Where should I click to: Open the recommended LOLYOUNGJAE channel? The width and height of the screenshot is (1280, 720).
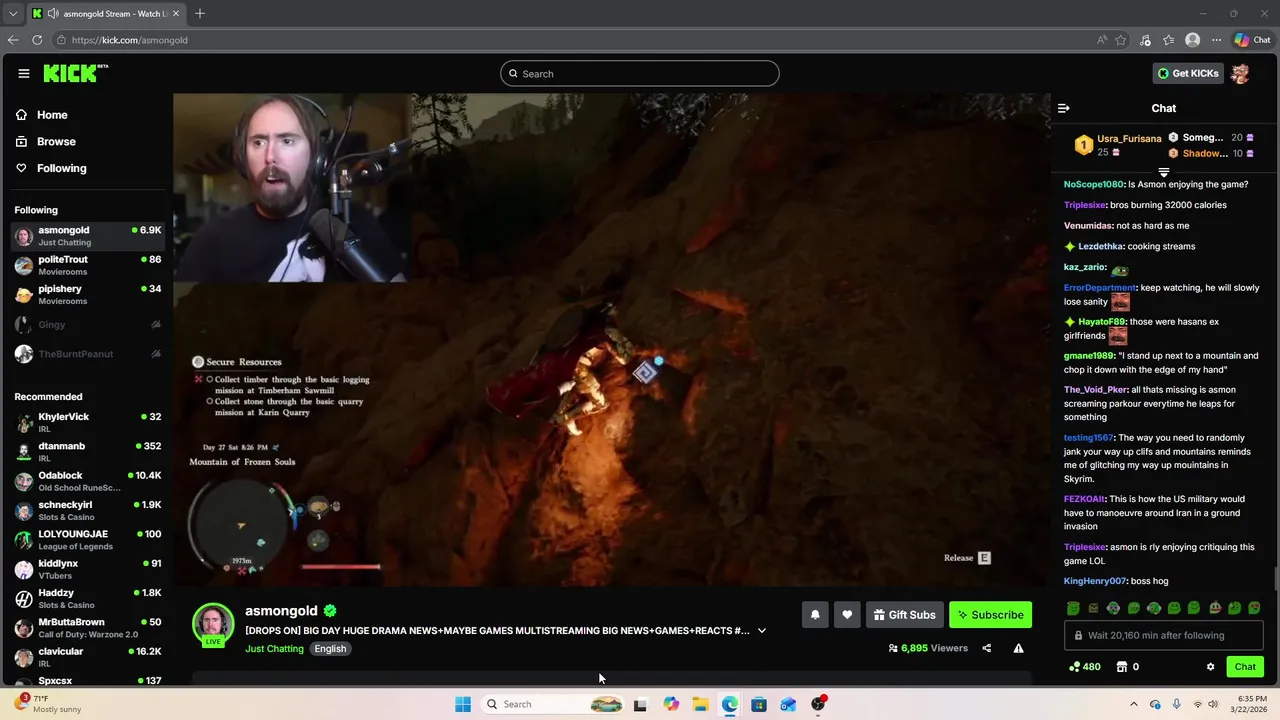click(x=87, y=540)
